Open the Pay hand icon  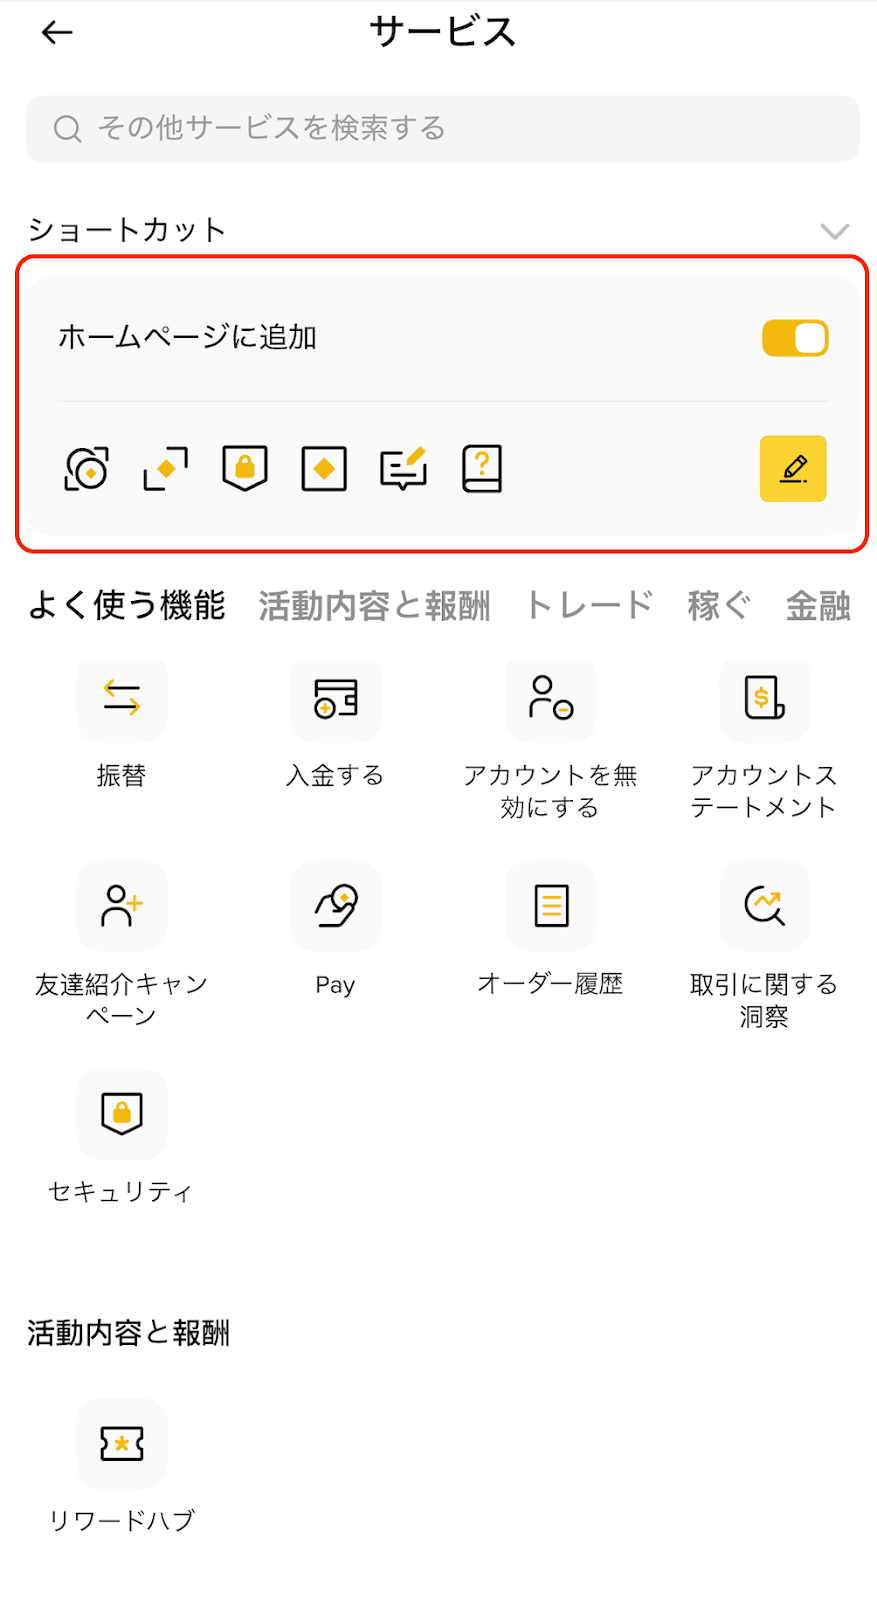335,906
